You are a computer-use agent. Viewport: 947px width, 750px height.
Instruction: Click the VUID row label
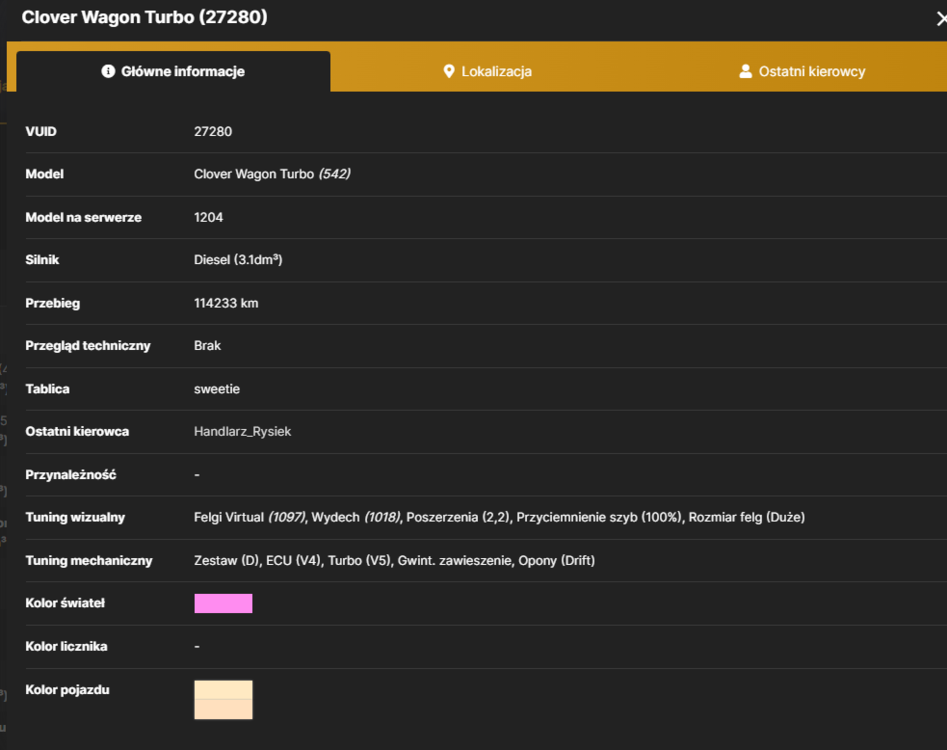[x=41, y=132]
